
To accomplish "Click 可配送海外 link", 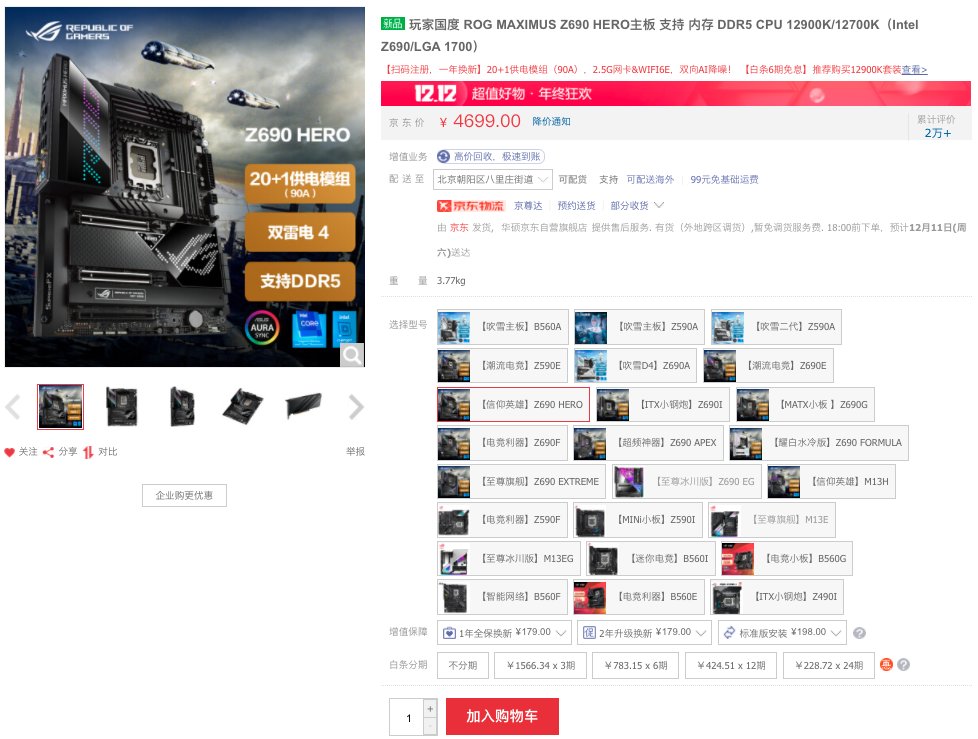I will click(x=650, y=180).
